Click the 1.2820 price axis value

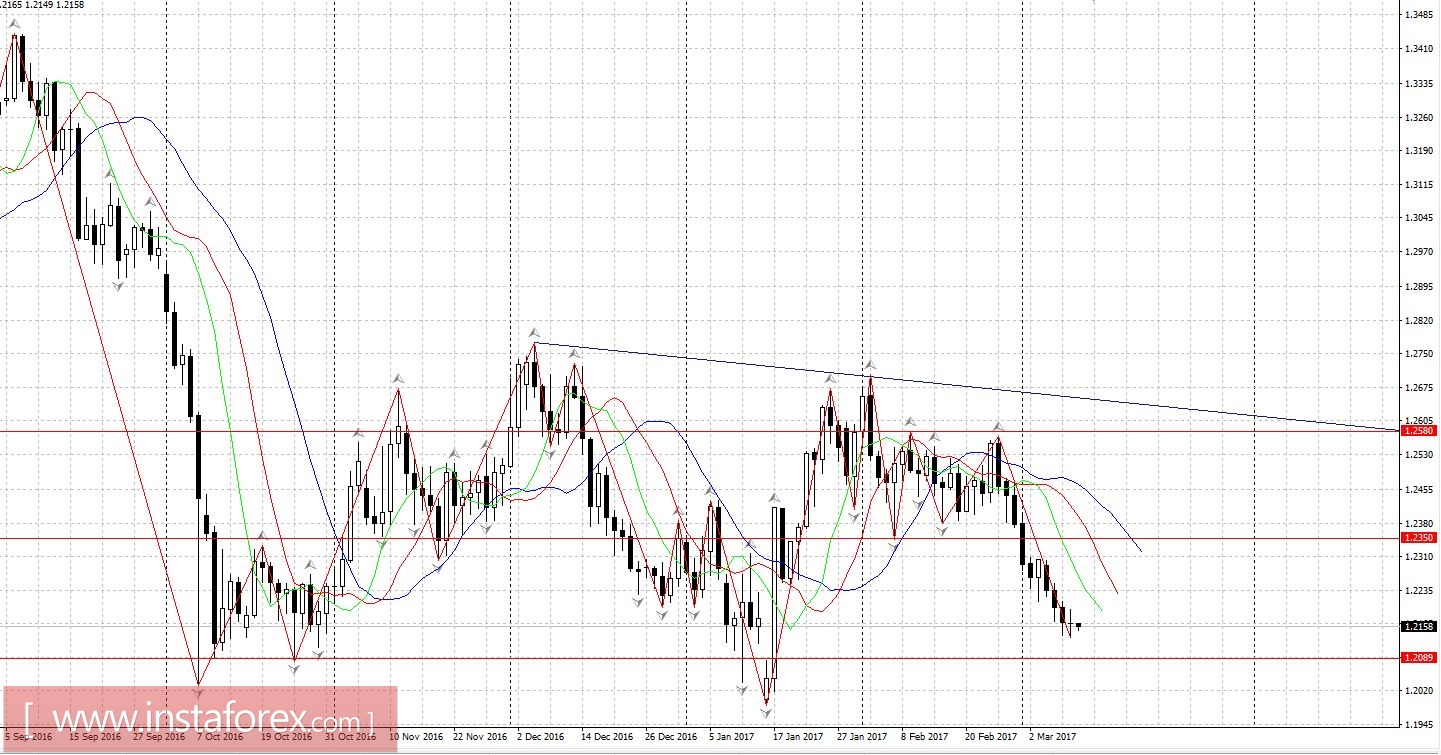(1420, 321)
